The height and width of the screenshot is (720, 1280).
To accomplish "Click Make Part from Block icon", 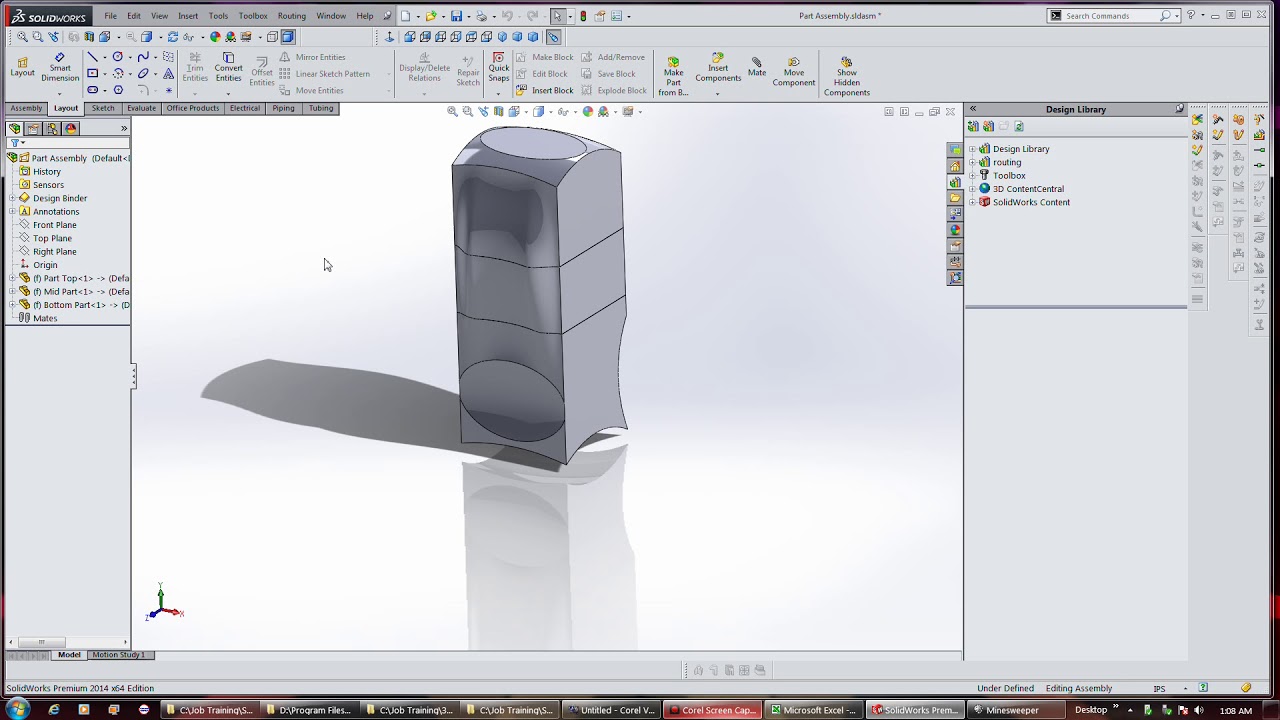I will 673,75.
